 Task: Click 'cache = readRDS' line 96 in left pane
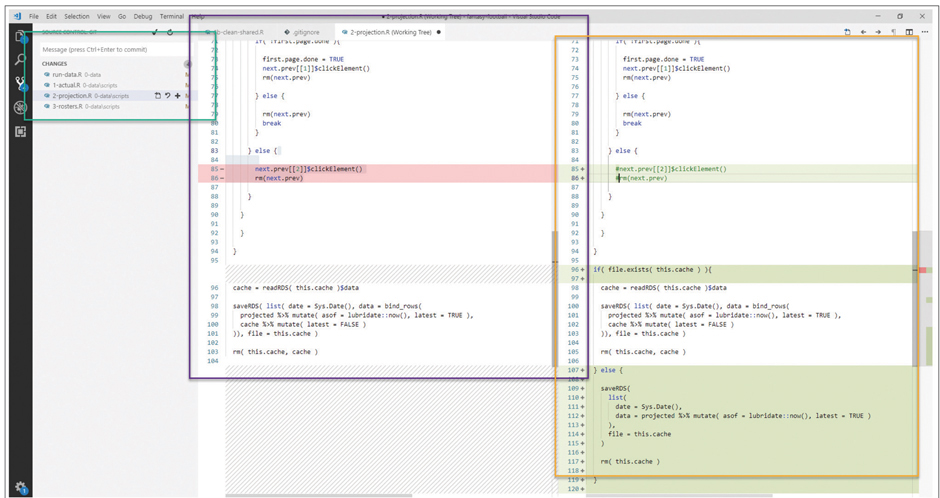(x=296, y=288)
